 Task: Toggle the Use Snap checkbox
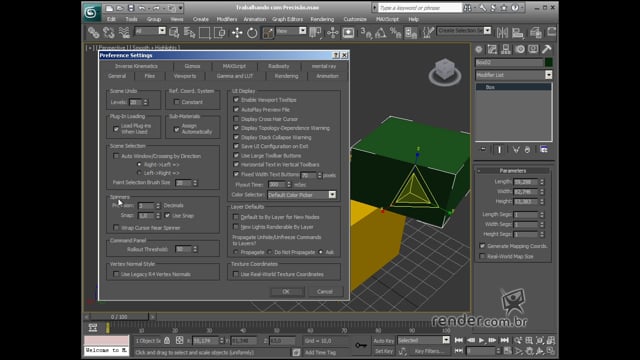pyautogui.click(x=167, y=215)
